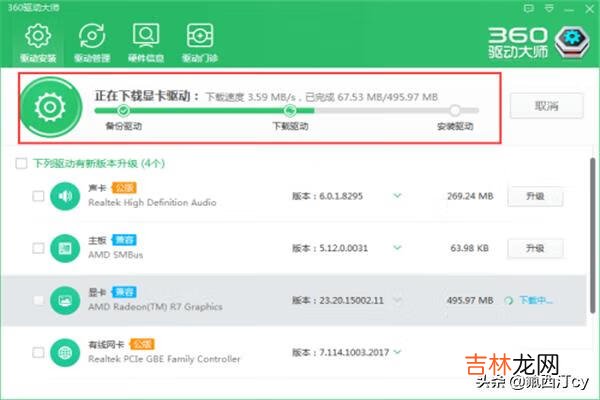The height and width of the screenshot is (400, 600).
Task: Click the 声卡 speaker icon
Action: (x=65, y=196)
